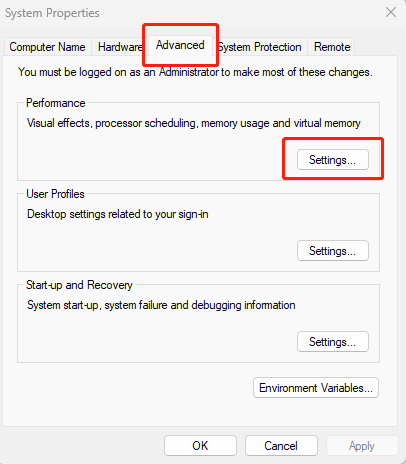Click the Performance group label
Image resolution: width=406 pixels, height=464 pixels.
click(x=56, y=103)
